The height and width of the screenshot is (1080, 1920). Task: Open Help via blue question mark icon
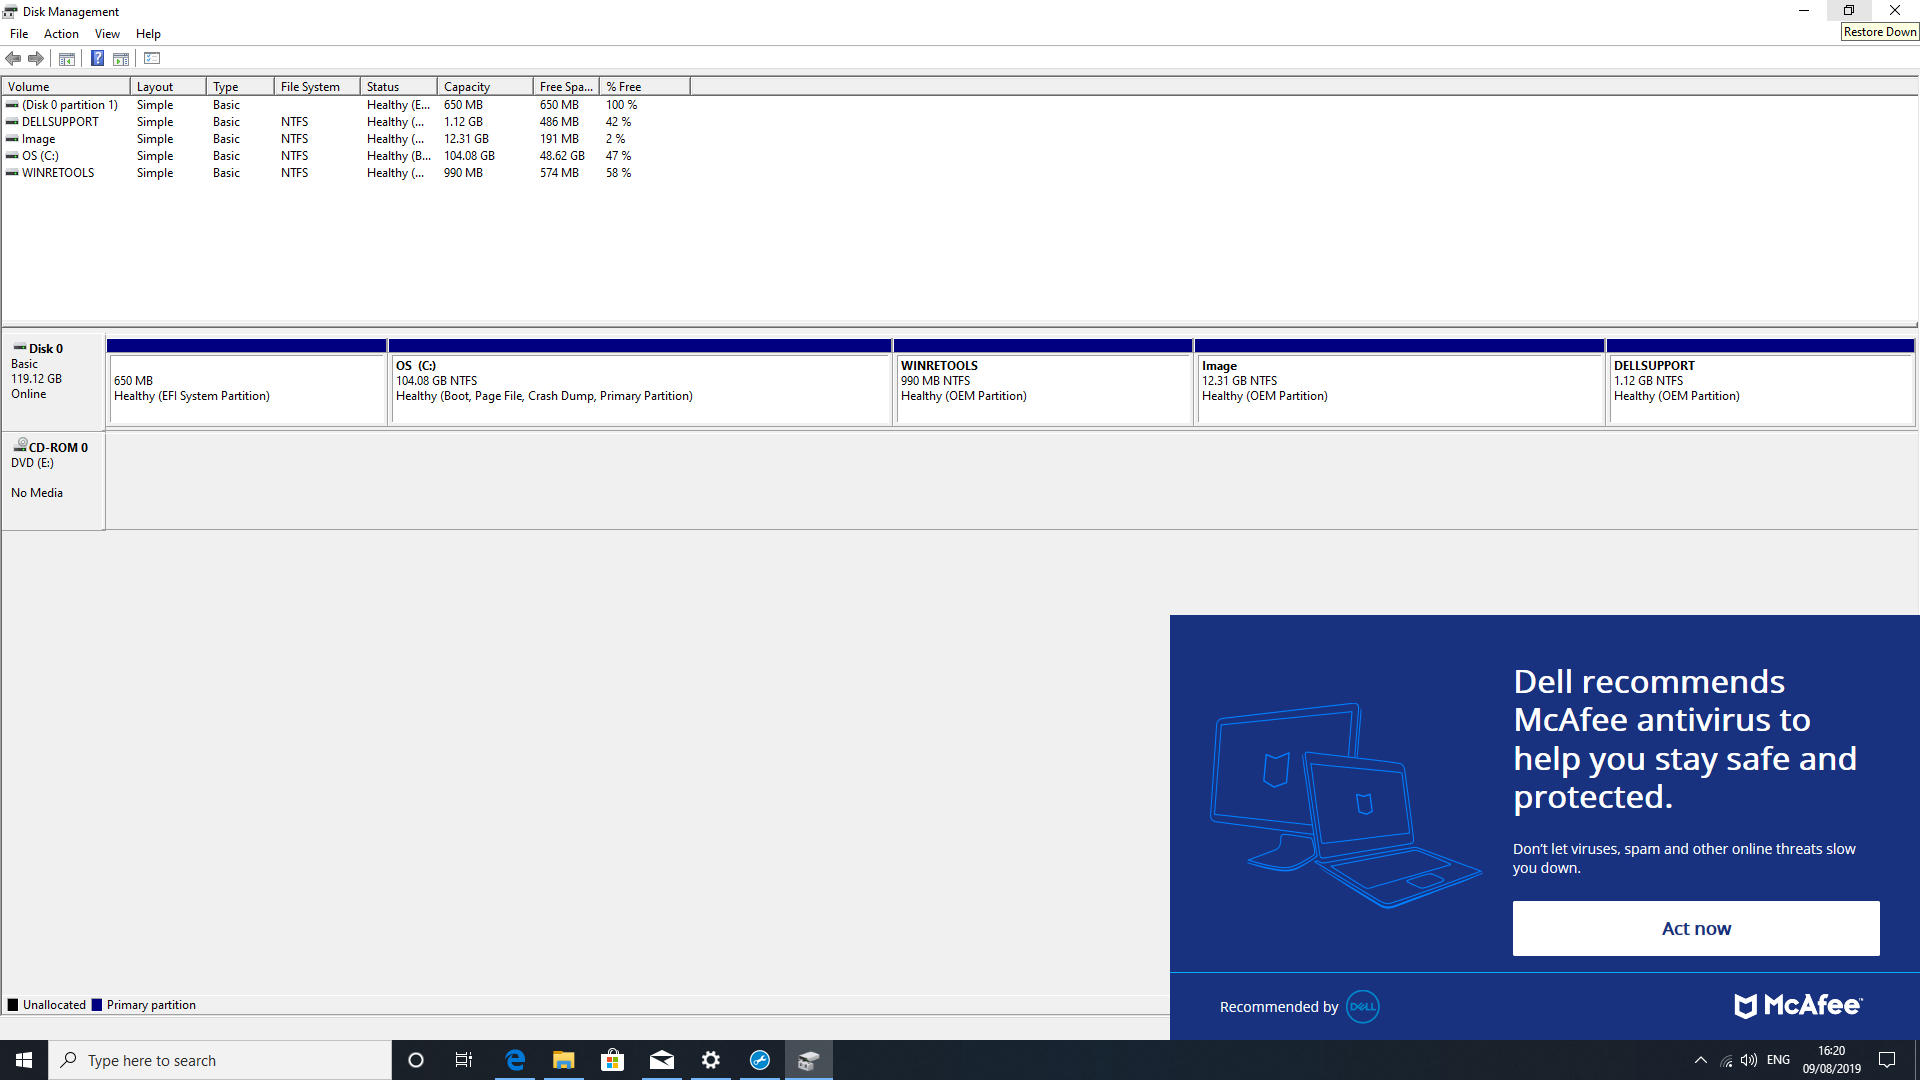tap(97, 58)
